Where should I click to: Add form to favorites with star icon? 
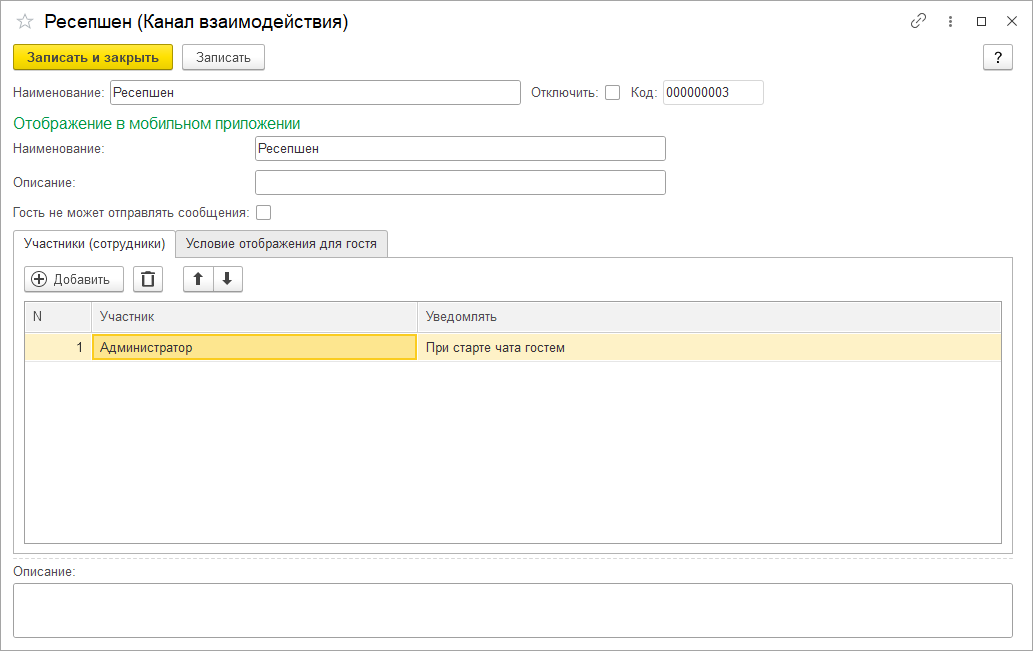24,22
